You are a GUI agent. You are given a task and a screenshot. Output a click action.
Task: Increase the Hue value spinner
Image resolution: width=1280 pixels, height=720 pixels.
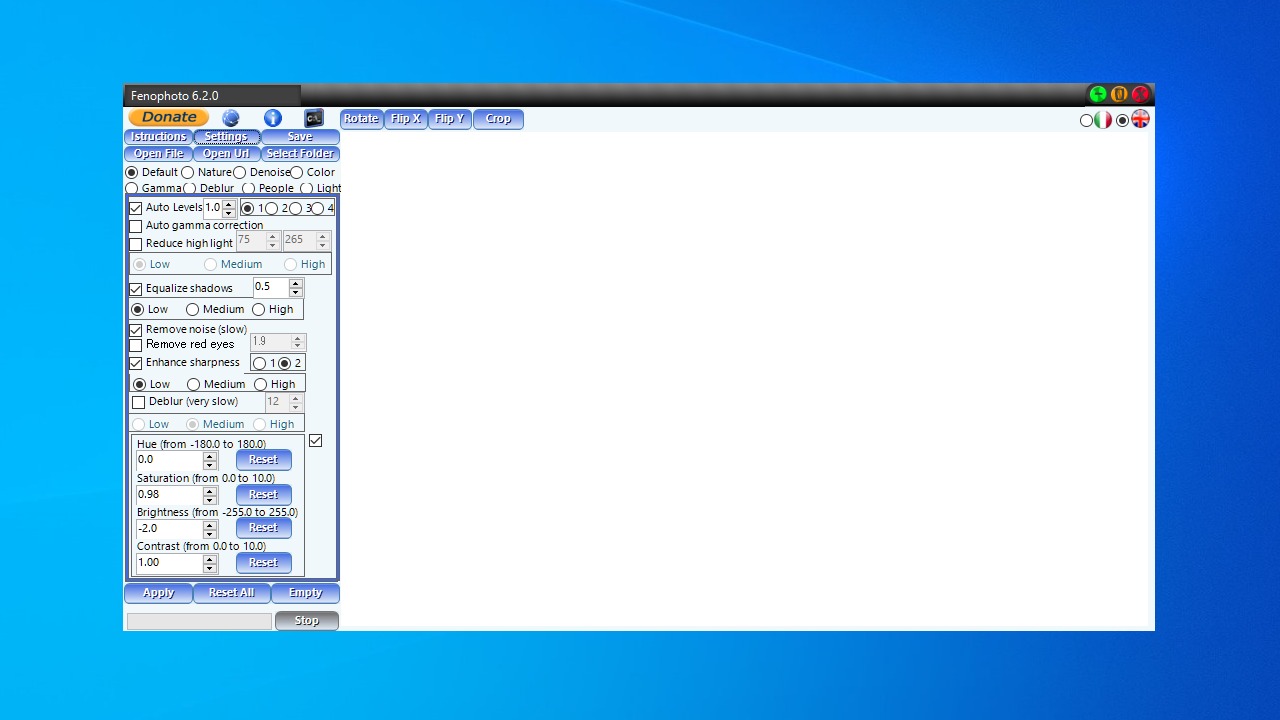[210, 456]
